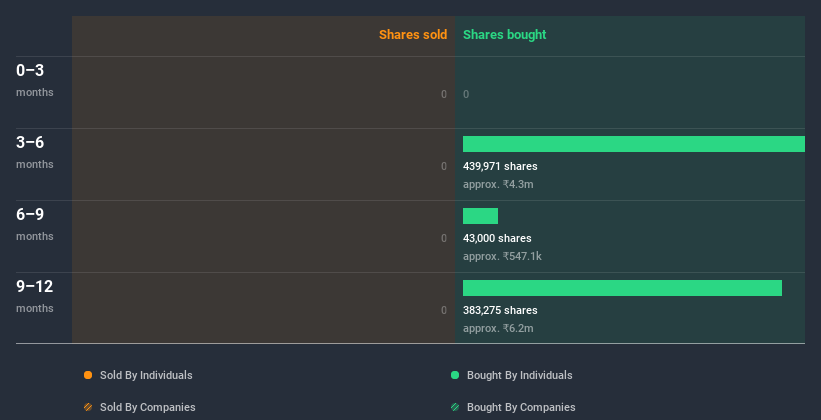Click the shares sold 0 in 6–9 months
Screen dimensions: 821x420
tap(444, 238)
